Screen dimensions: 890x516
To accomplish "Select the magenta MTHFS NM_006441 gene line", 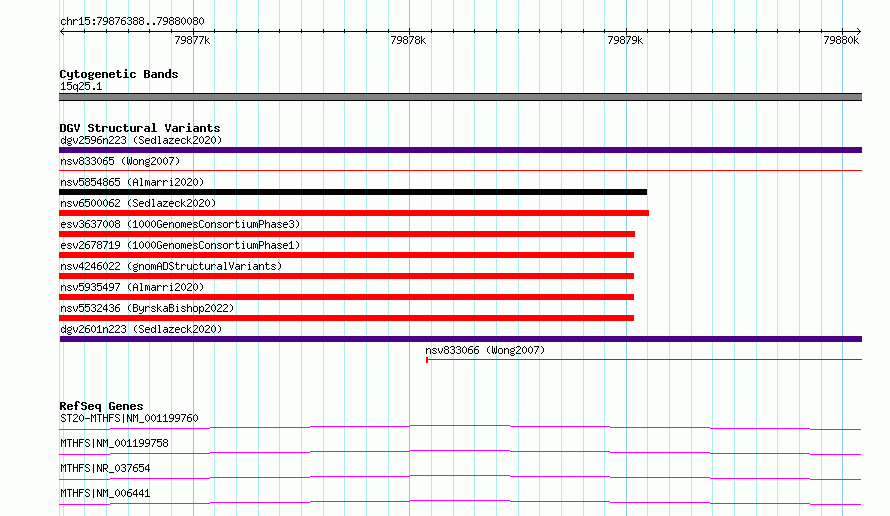I will tap(460, 502).
